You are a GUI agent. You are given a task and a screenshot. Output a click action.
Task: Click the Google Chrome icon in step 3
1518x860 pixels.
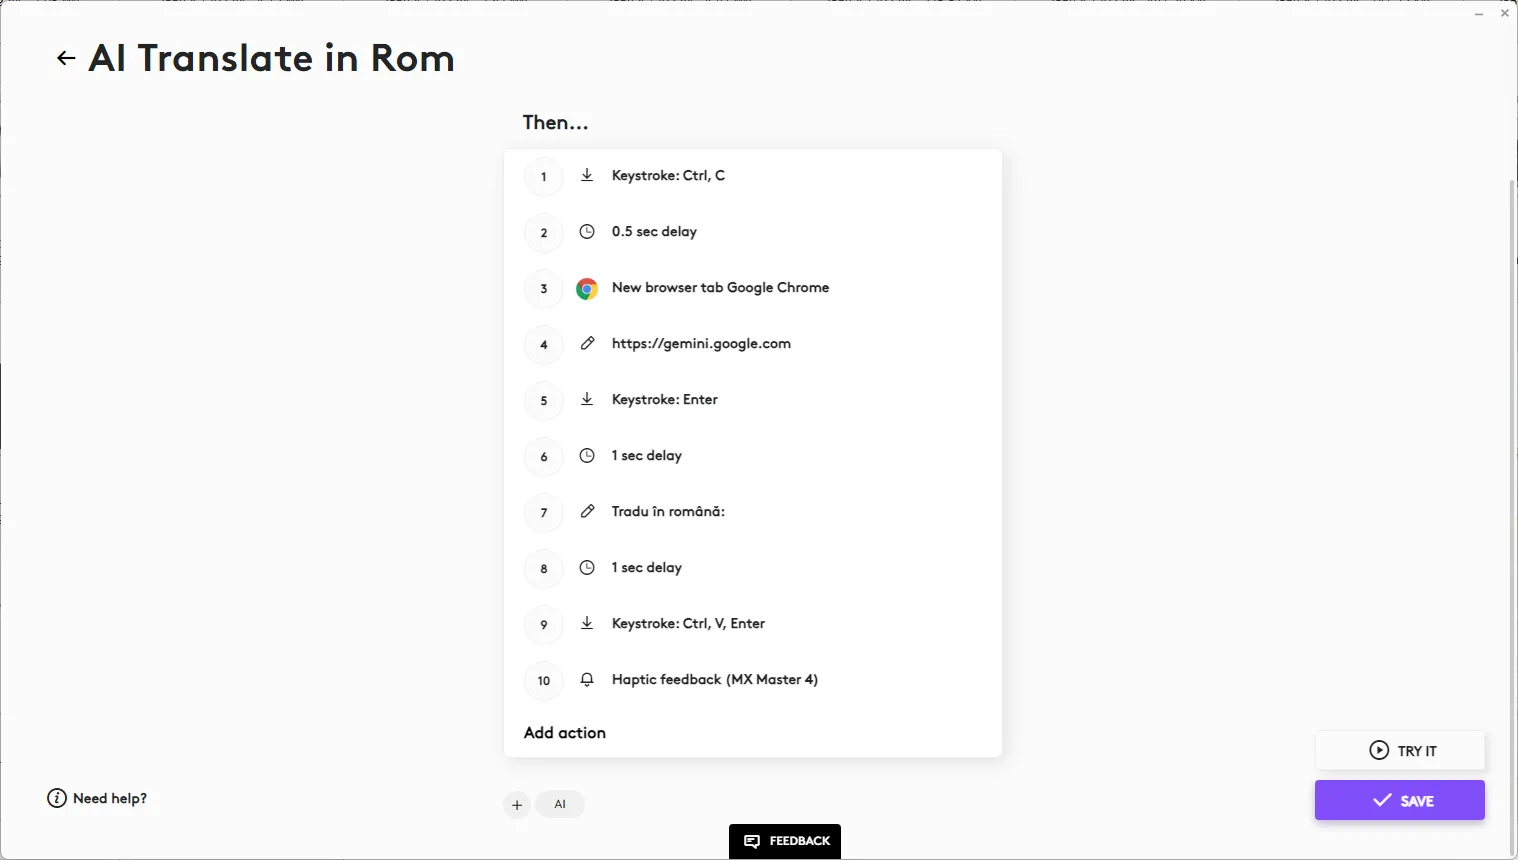(x=587, y=289)
